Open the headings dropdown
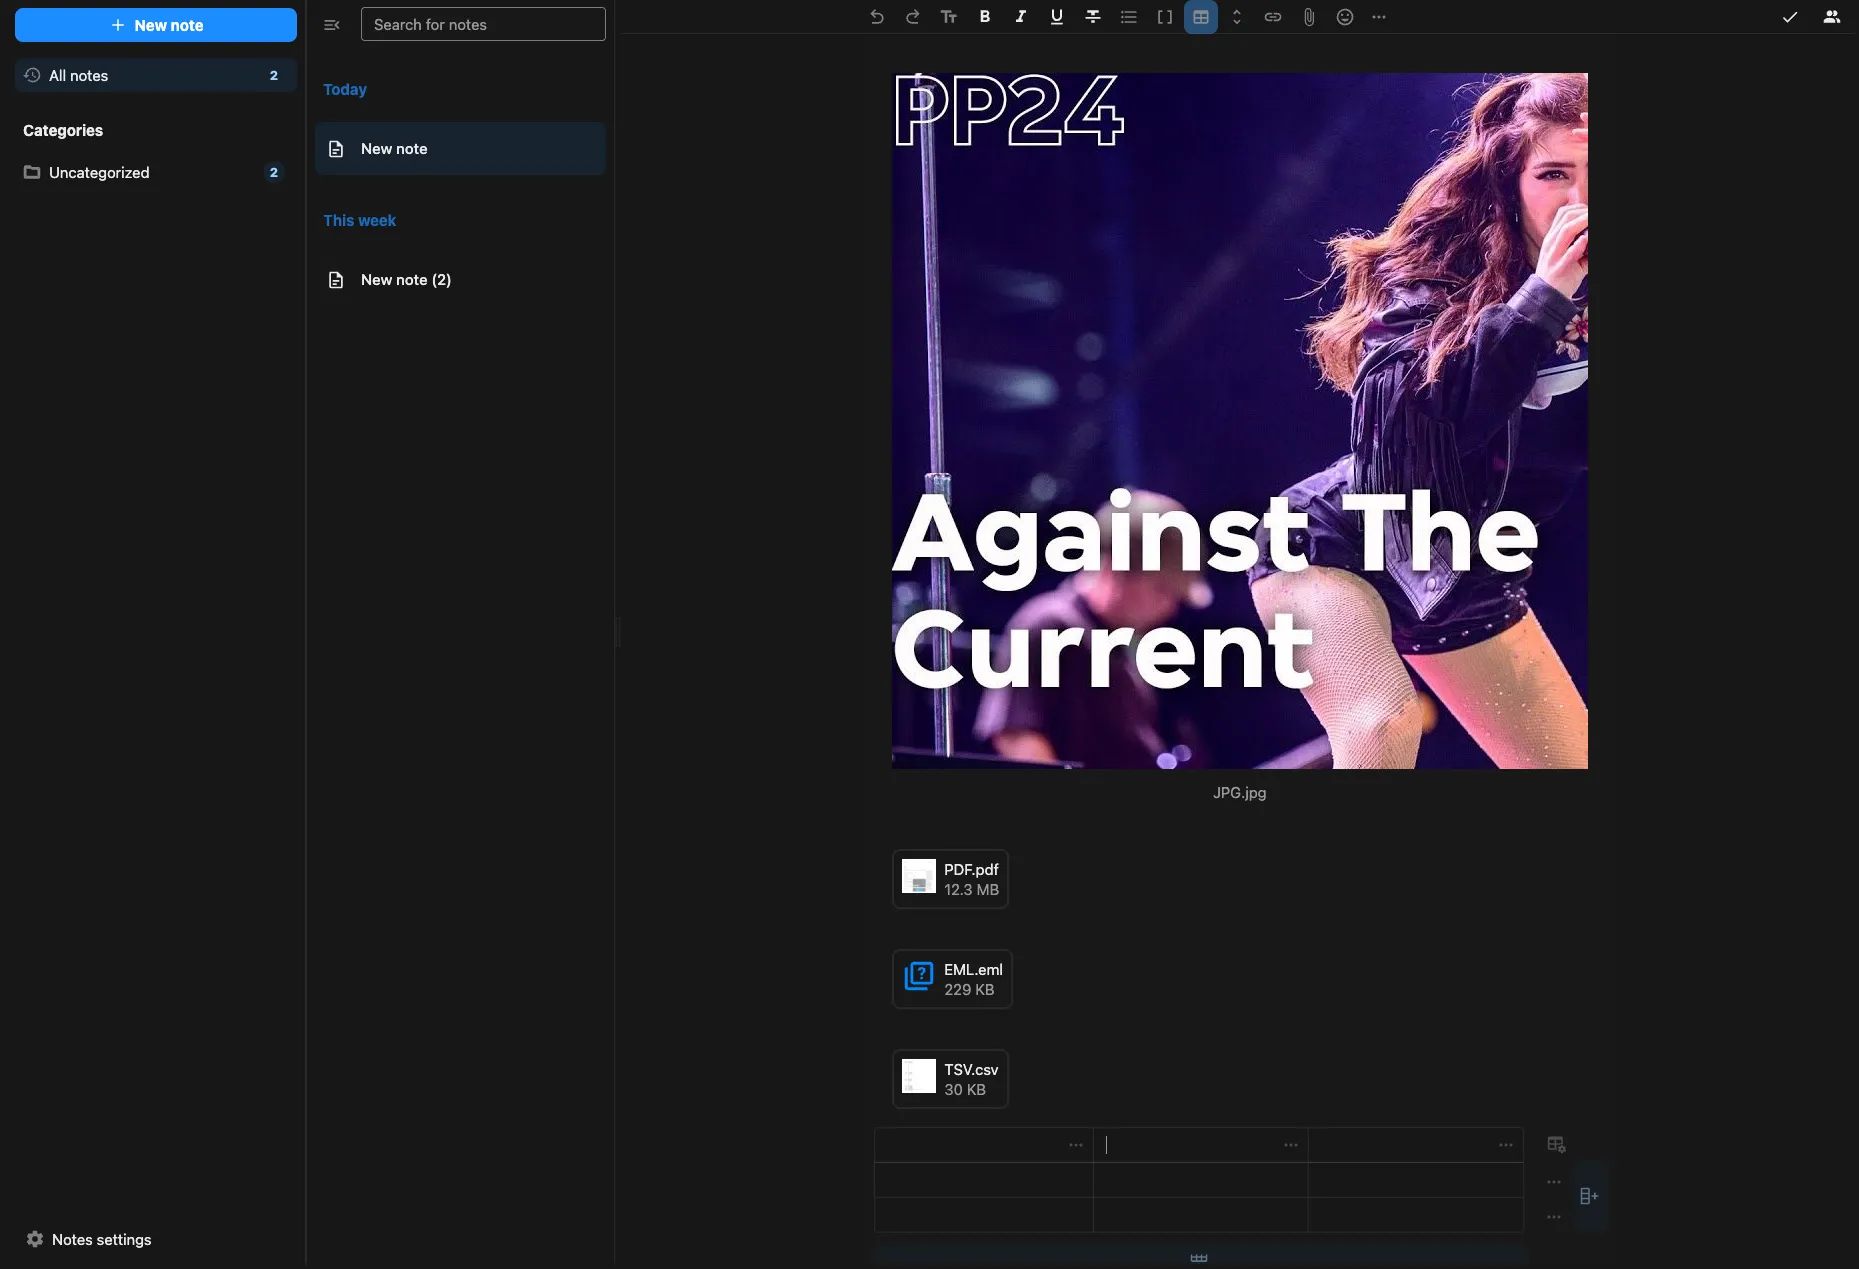Screen dimensions: 1859x1269 pos(948,17)
